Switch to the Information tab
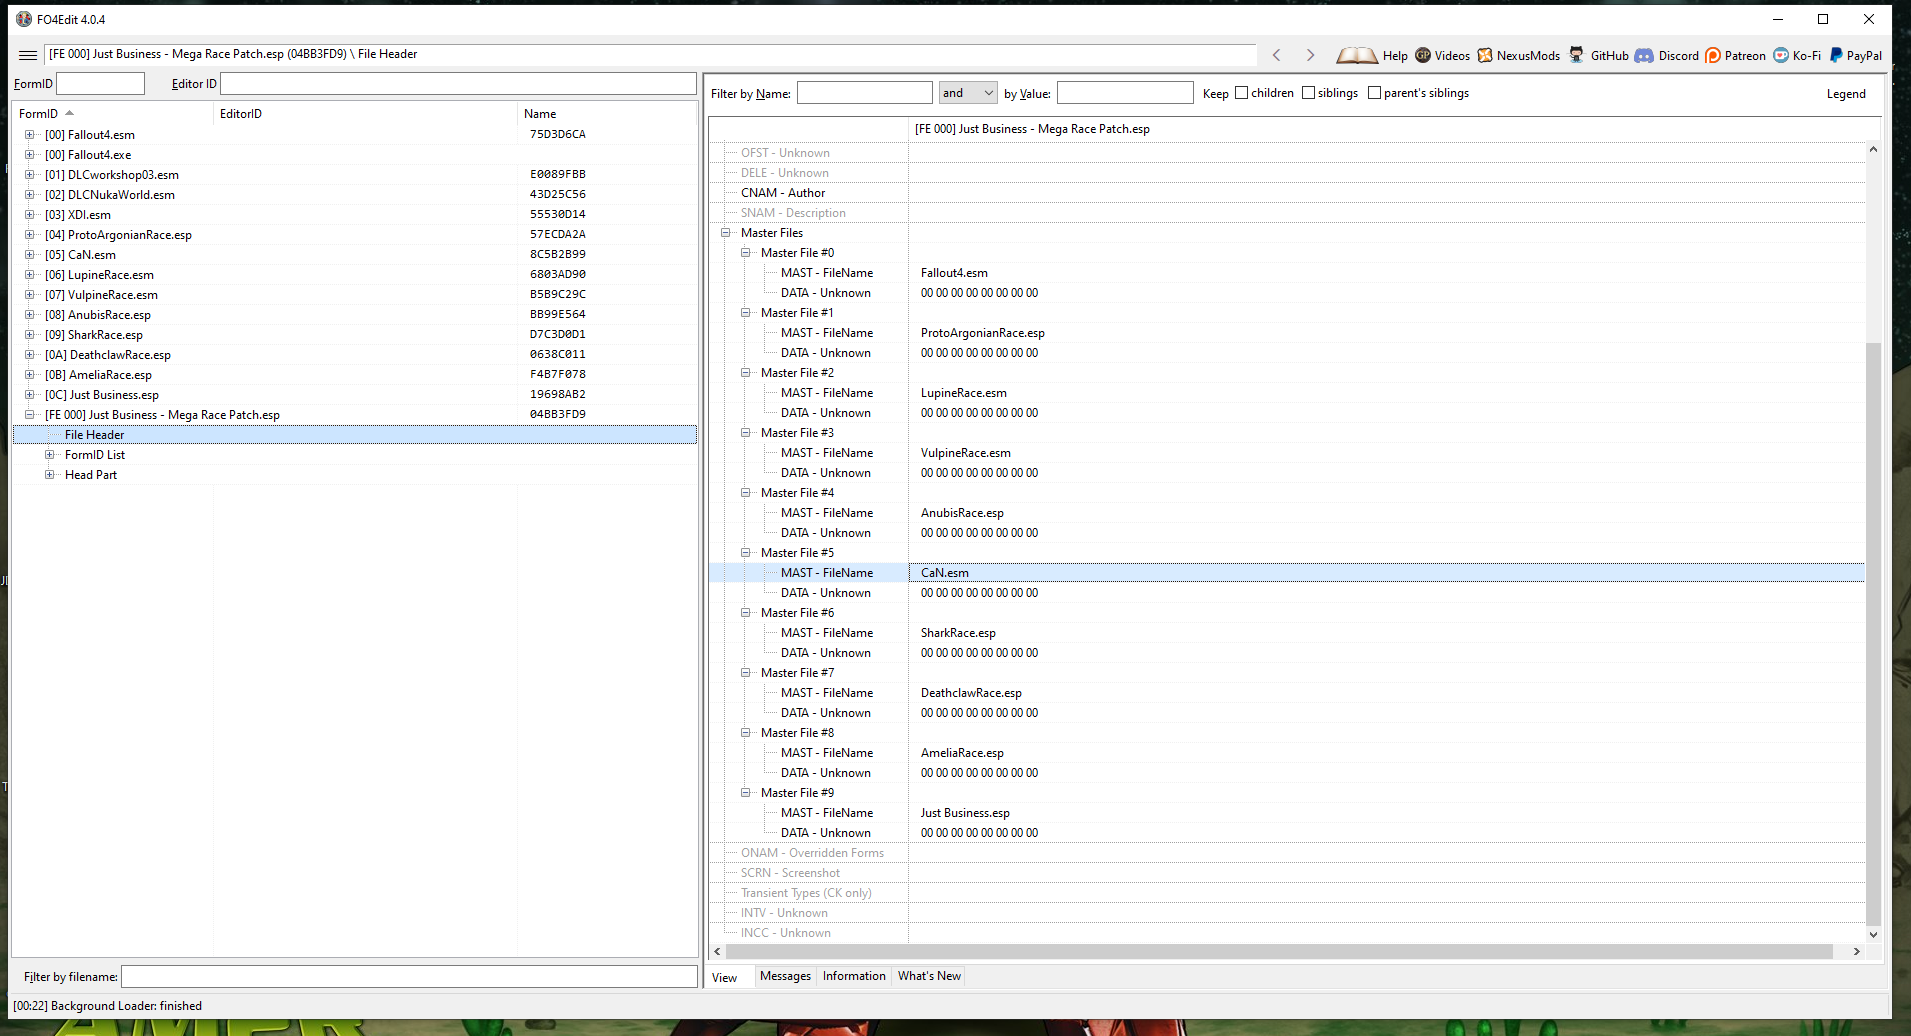Image resolution: width=1911 pixels, height=1036 pixels. 854,976
